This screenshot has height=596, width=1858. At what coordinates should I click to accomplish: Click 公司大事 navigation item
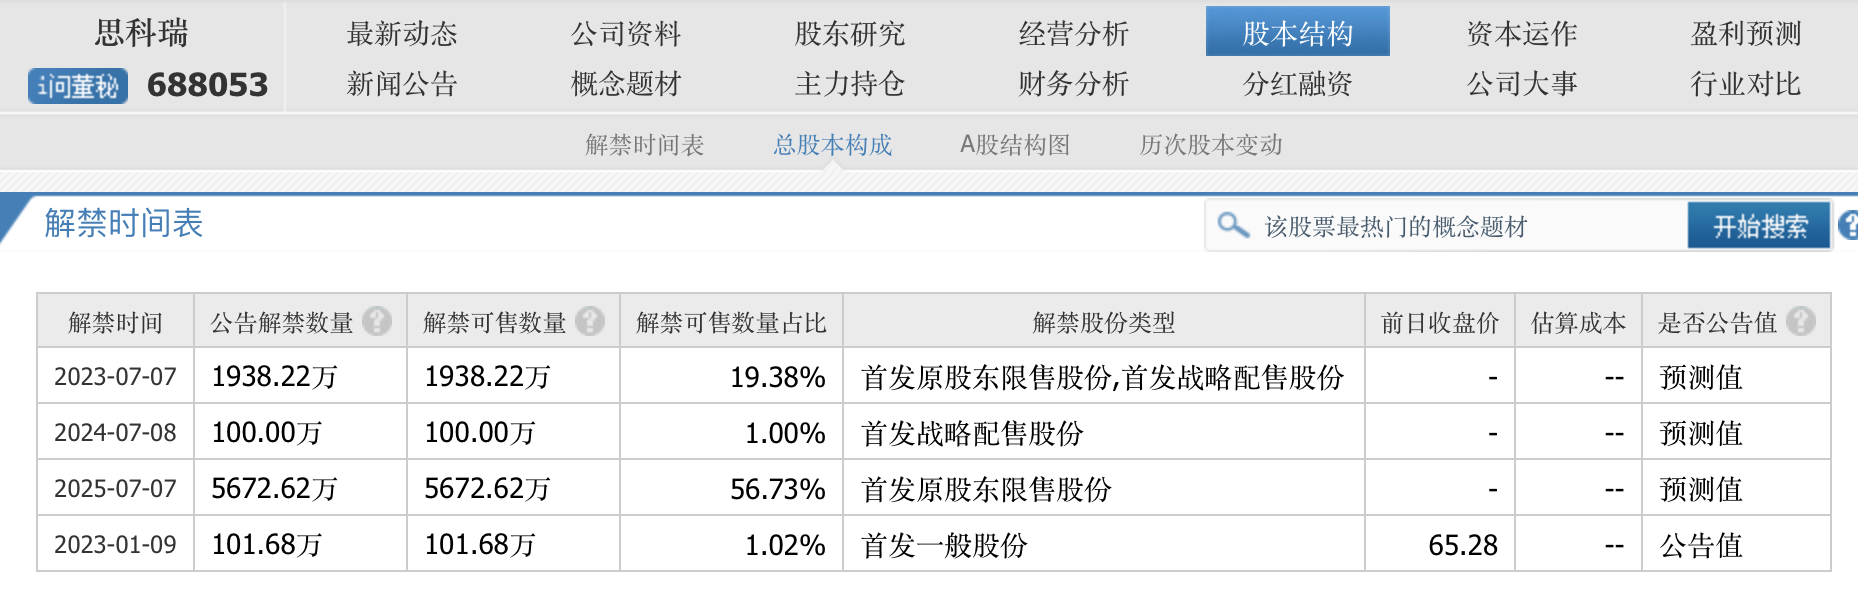point(1521,83)
